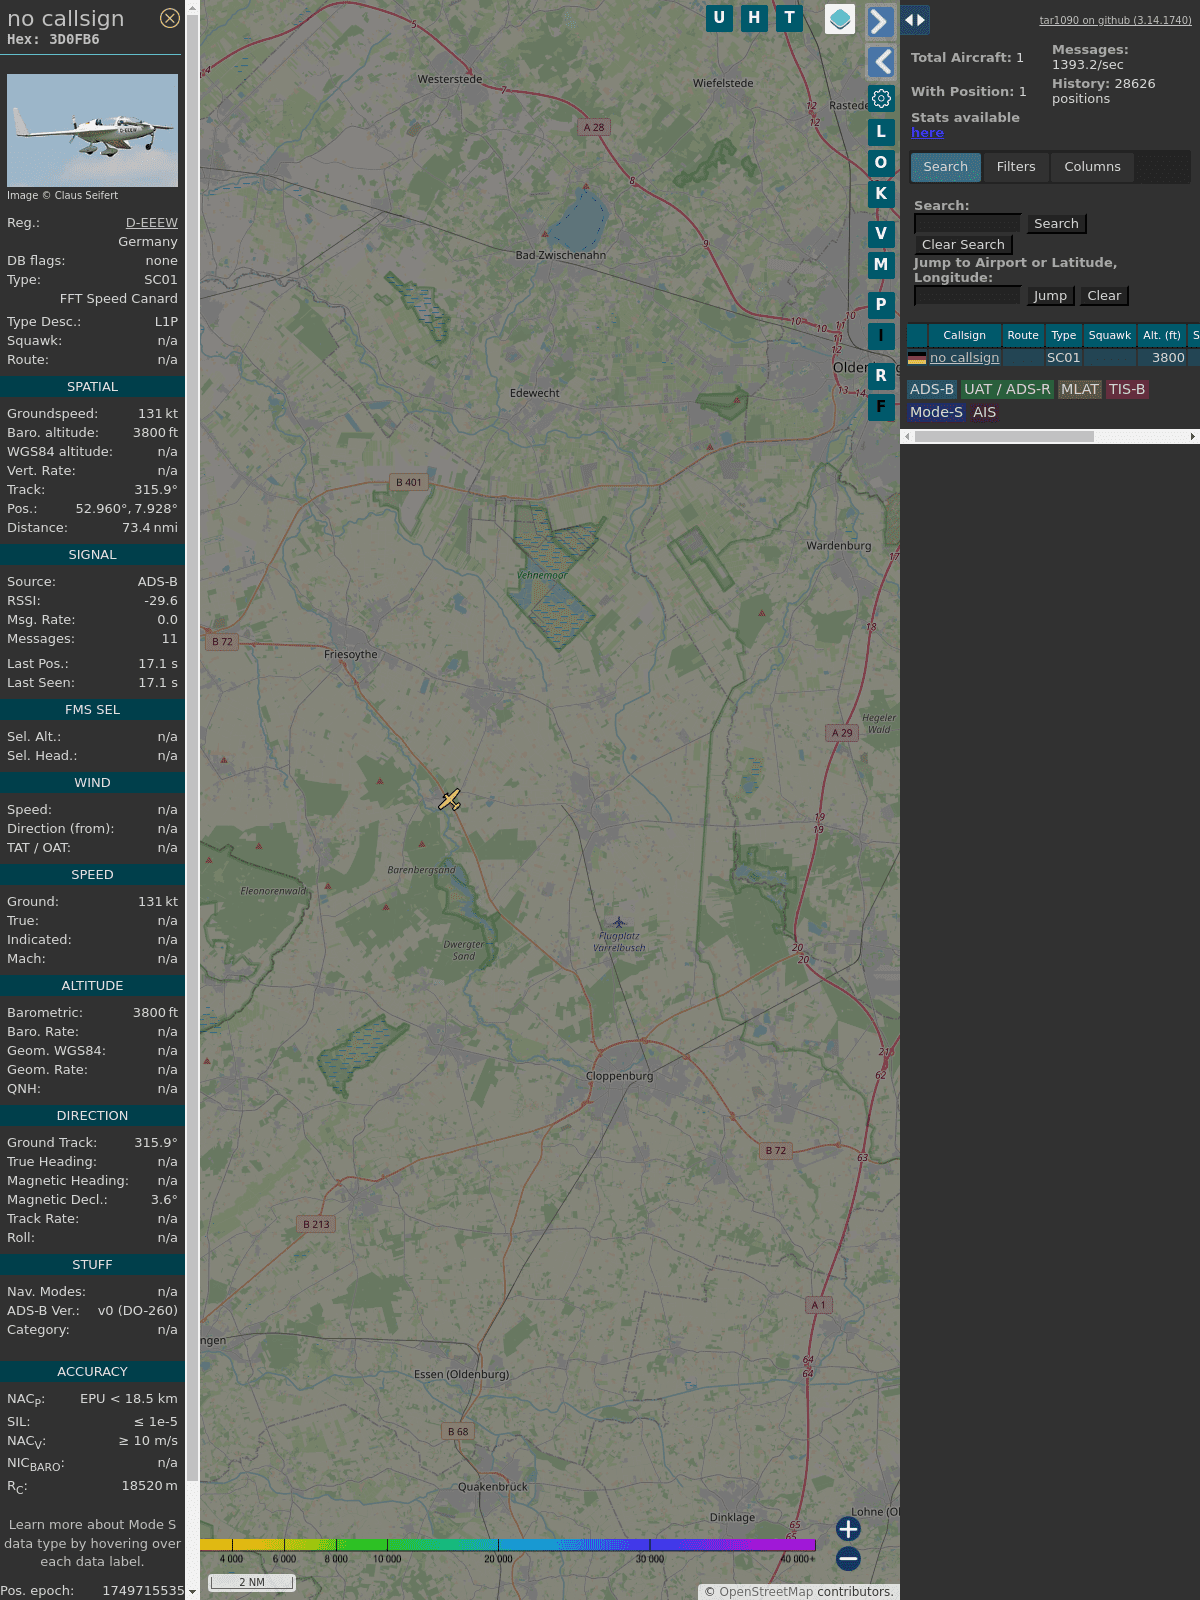
Task: Open the D-EEEW registration link
Action: [151, 223]
